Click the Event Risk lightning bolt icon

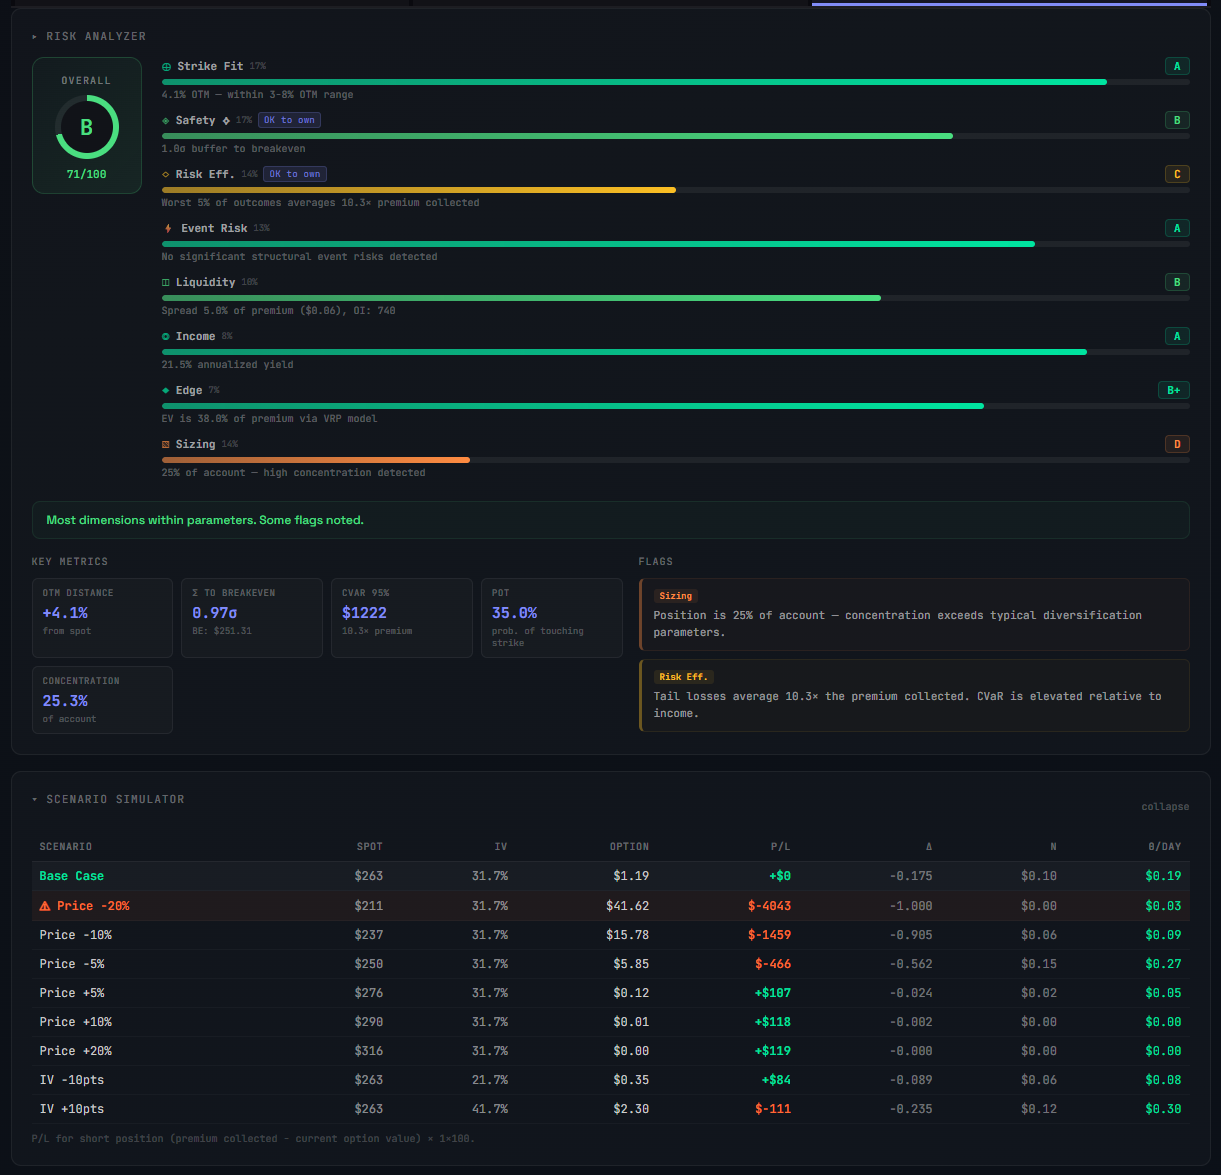point(166,228)
